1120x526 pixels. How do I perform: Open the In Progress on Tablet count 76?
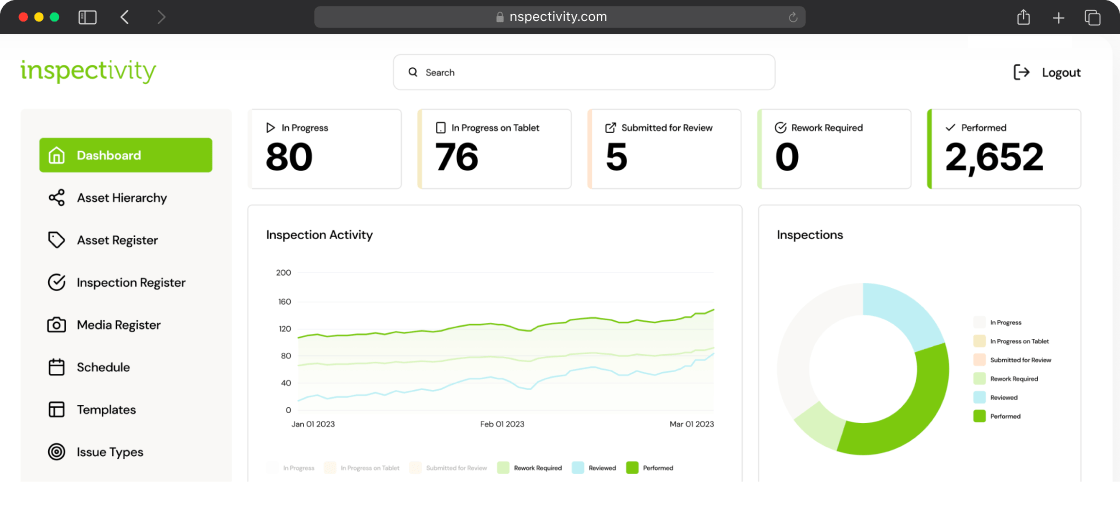[x=457, y=157]
